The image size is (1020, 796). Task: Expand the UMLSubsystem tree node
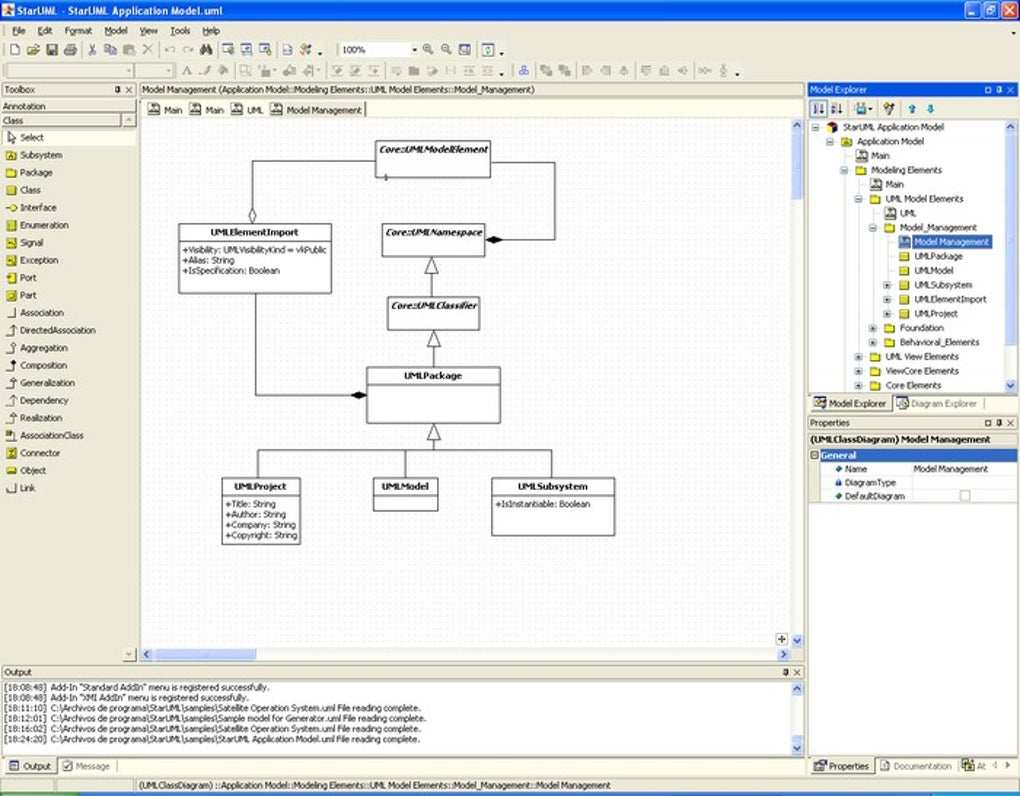[x=887, y=285]
